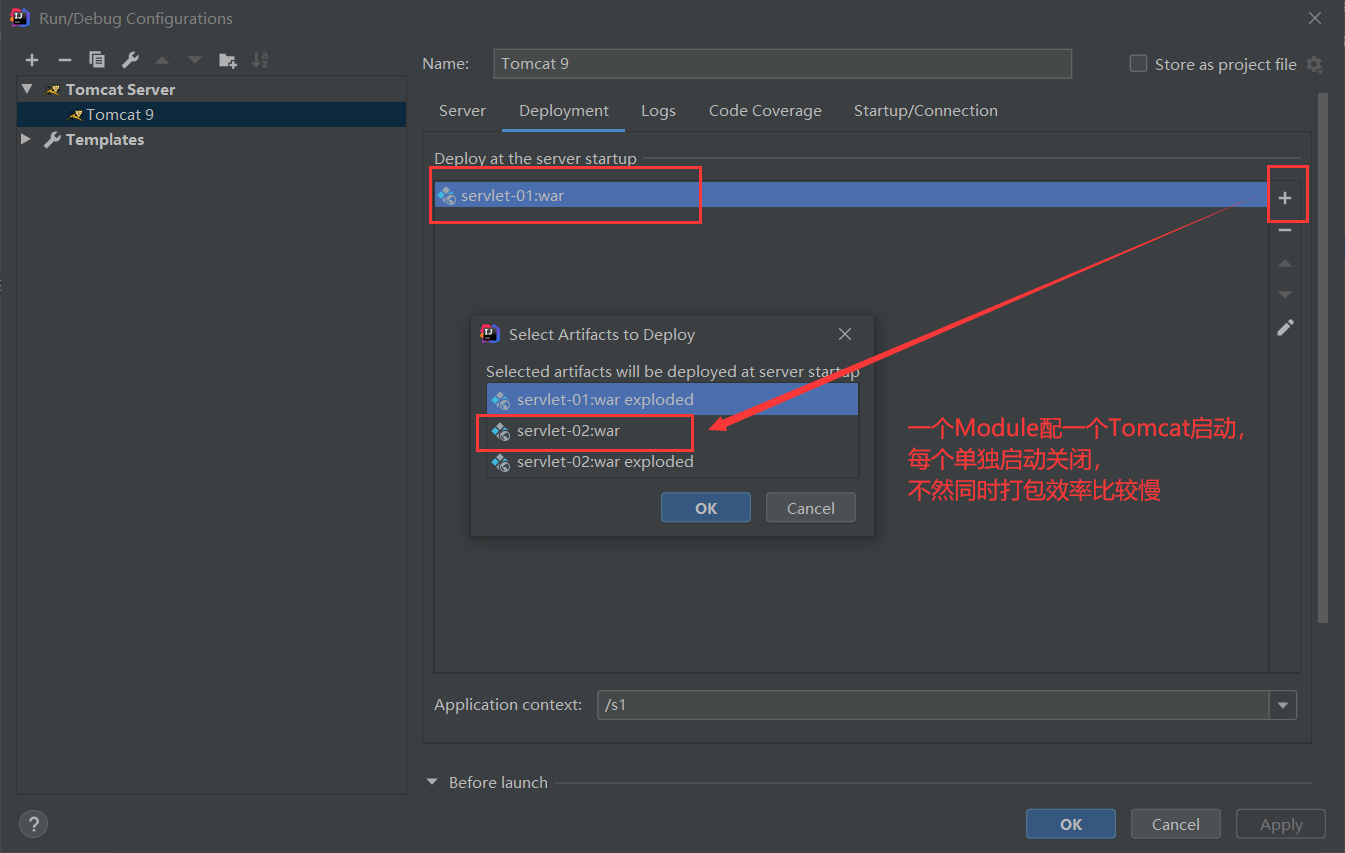Close the Run/Debug Configurations window
The height and width of the screenshot is (853, 1345).
(1314, 18)
